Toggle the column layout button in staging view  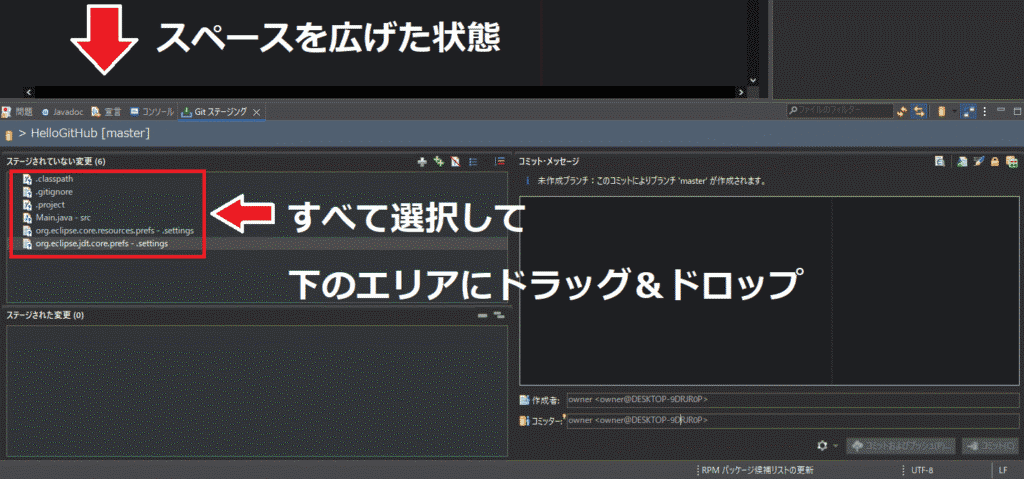(x=969, y=111)
